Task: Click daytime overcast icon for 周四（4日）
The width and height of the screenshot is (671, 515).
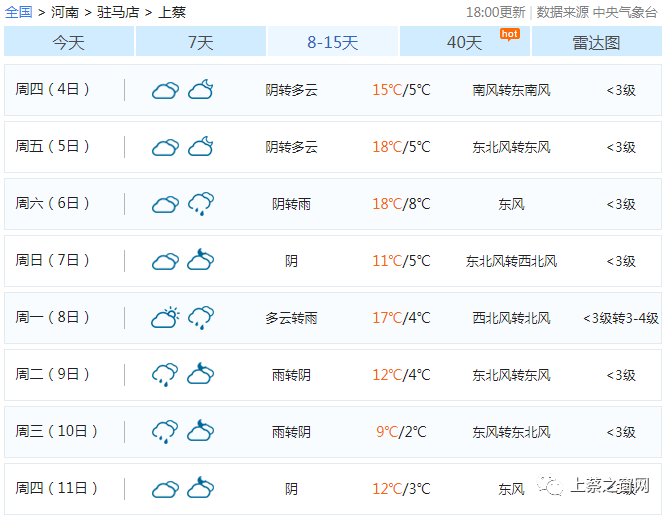Action: click(x=165, y=90)
